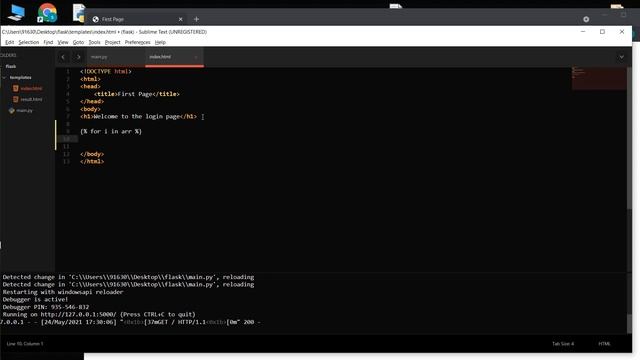The height and width of the screenshot is (360, 640).
Task: Click the Debugger PIN line in console
Action: (46, 307)
